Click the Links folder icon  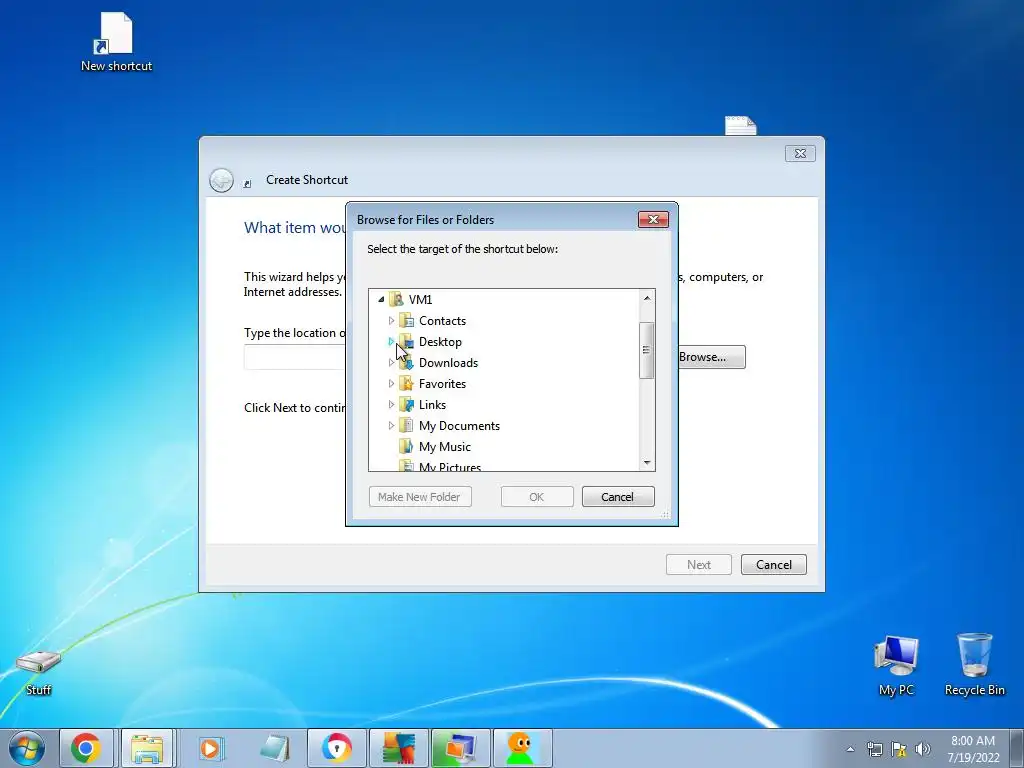[x=406, y=404]
